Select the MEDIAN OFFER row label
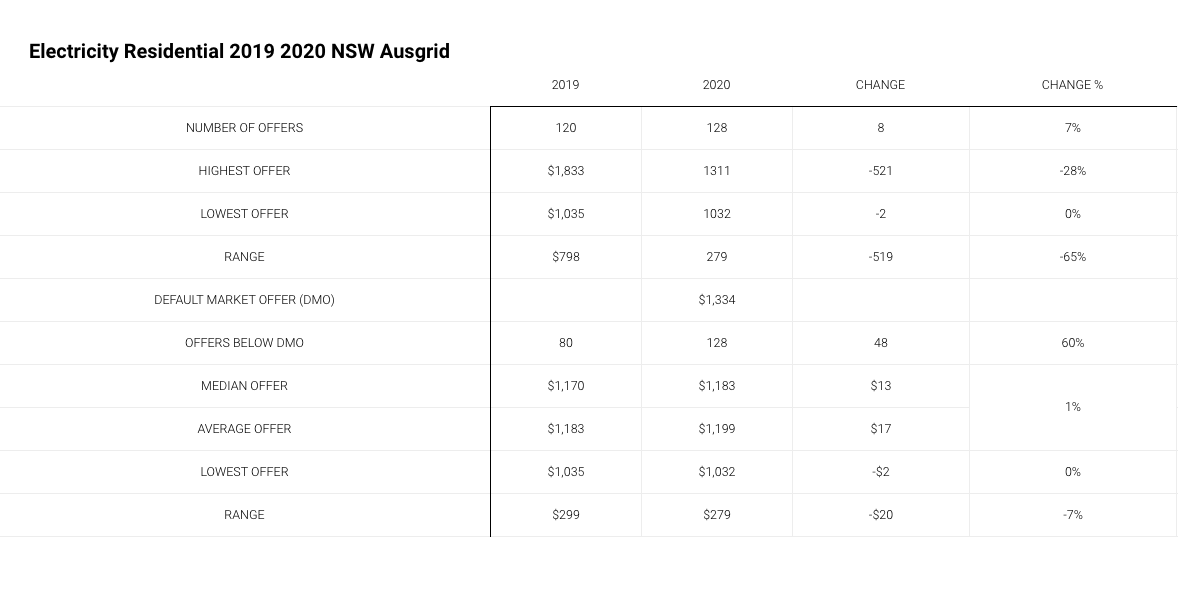Screen dimensions: 1178x590 244,386
